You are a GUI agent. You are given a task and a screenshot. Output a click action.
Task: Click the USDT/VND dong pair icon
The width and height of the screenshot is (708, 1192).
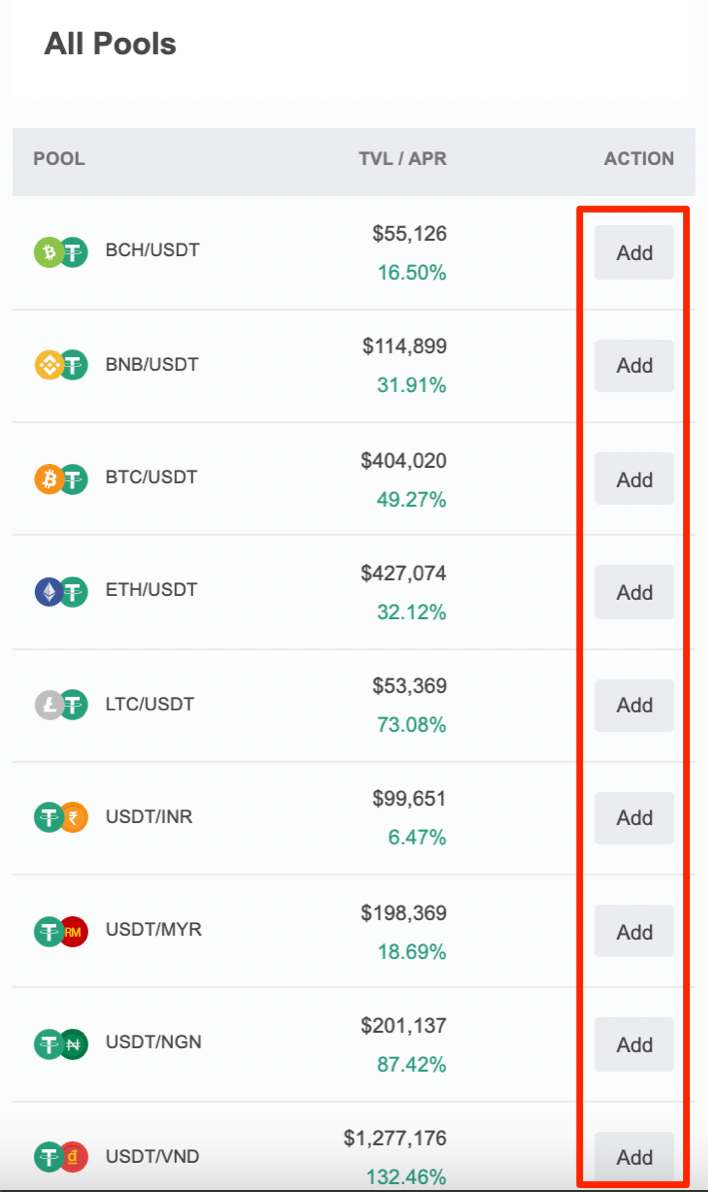(61, 1156)
